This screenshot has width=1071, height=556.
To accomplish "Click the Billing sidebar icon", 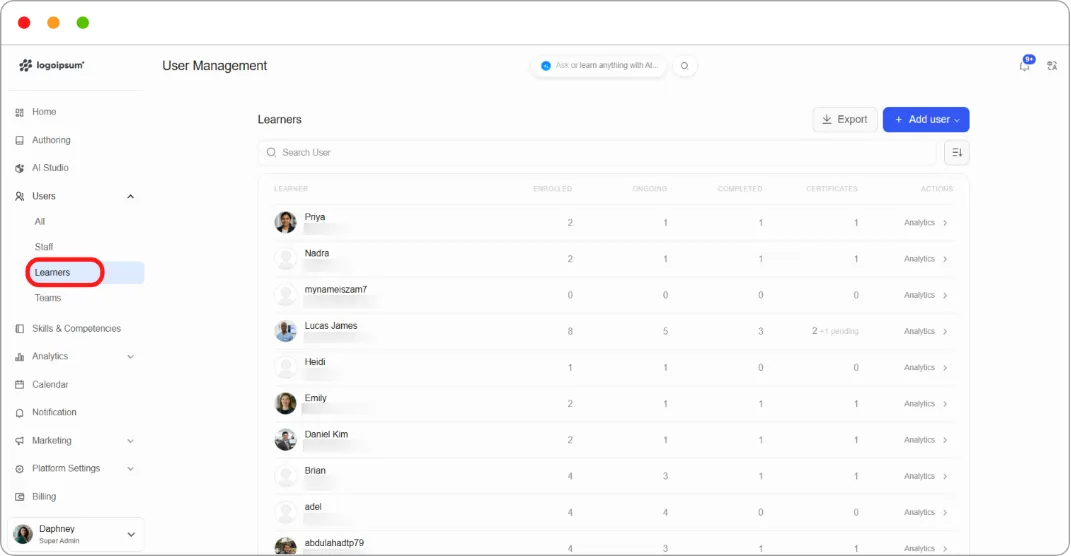I will (19, 497).
